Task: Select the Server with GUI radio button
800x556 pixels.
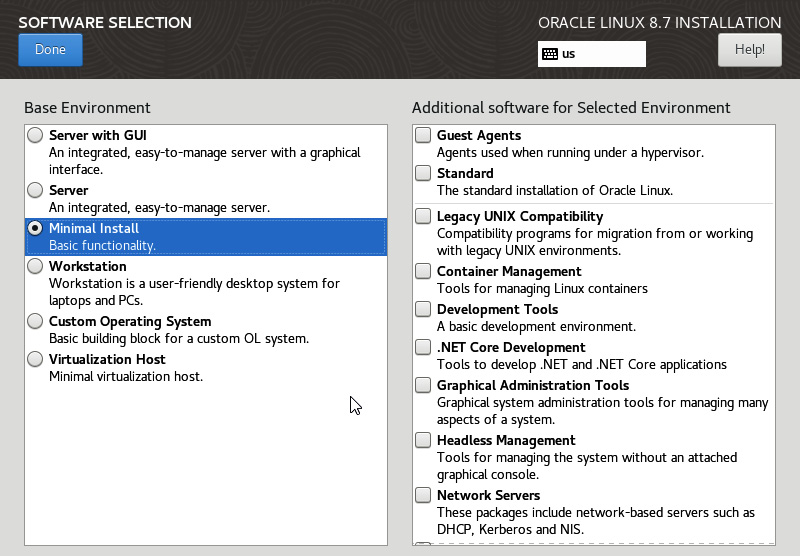Action: (35, 136)
